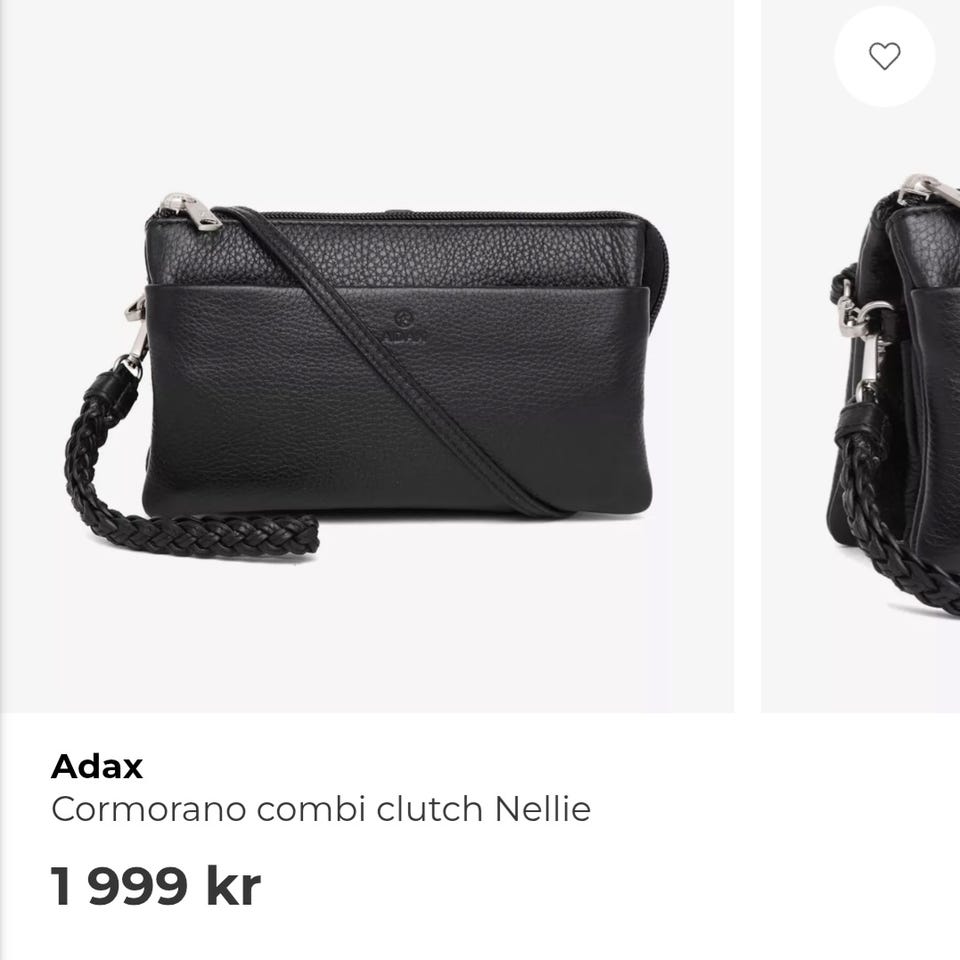Click the word Nellie in the product name
The width and height of the screenshot is (960, 960).
542,808
